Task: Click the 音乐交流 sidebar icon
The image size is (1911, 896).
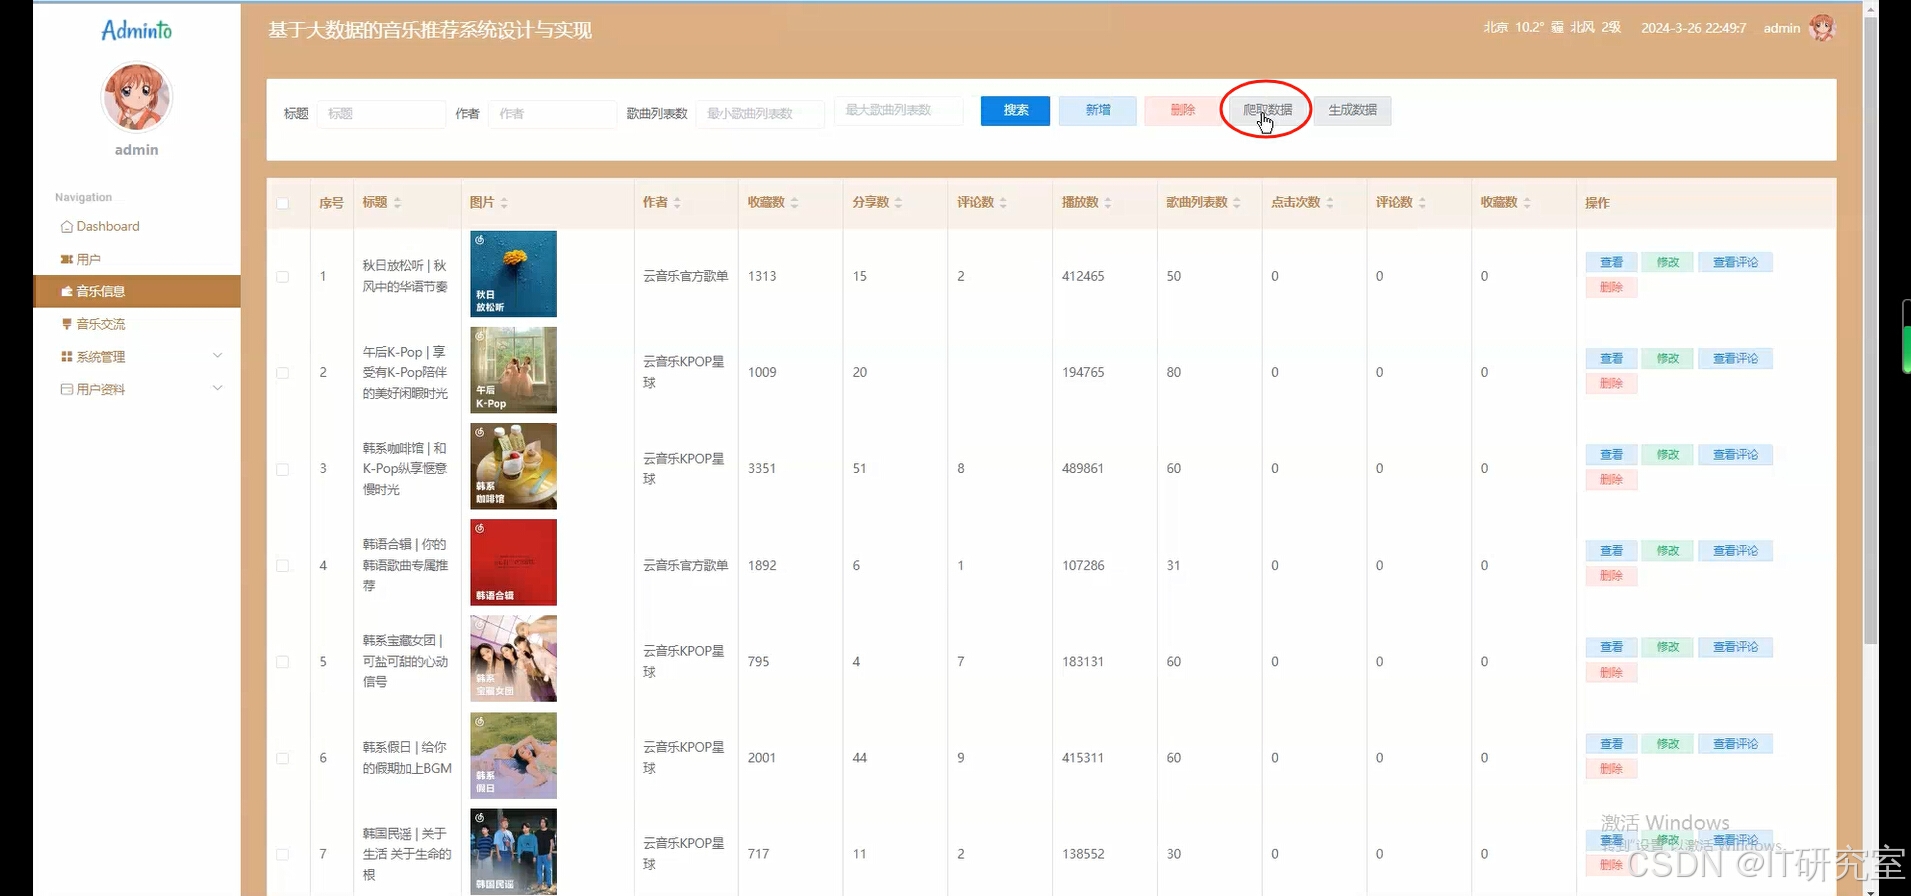Action: pos(67,324)
